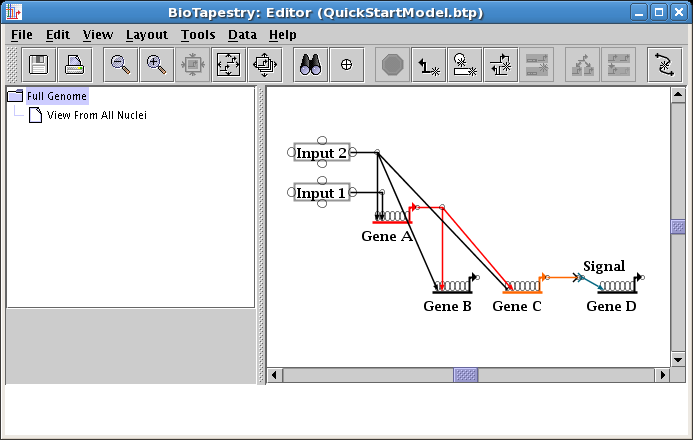The height and width of the screenshot is (440, 693).
Task: Open search with the binoculars icon
Action: [312, 64]
